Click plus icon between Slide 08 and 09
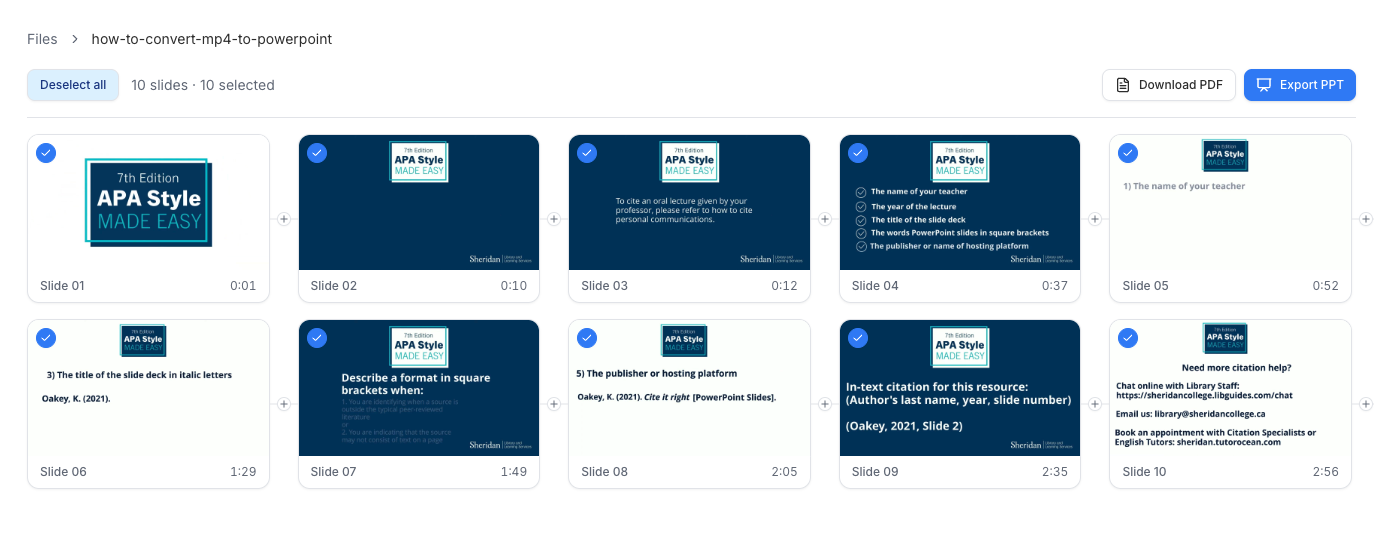The width and height of the screenshot is (1374, 536). [825, 404]
